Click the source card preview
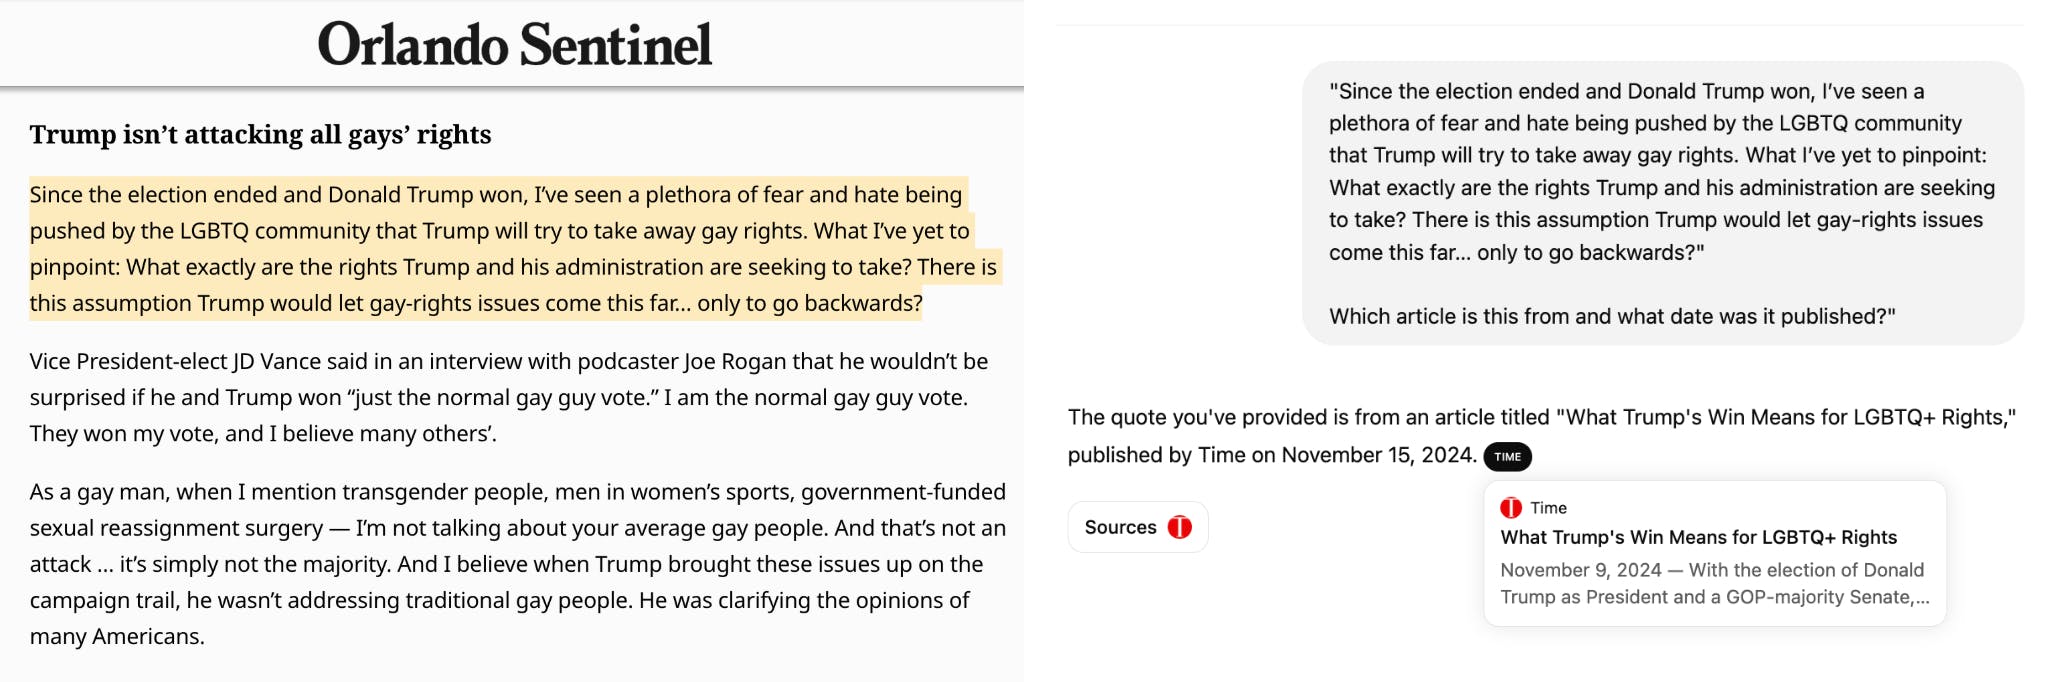 (x=1712, y=552)
